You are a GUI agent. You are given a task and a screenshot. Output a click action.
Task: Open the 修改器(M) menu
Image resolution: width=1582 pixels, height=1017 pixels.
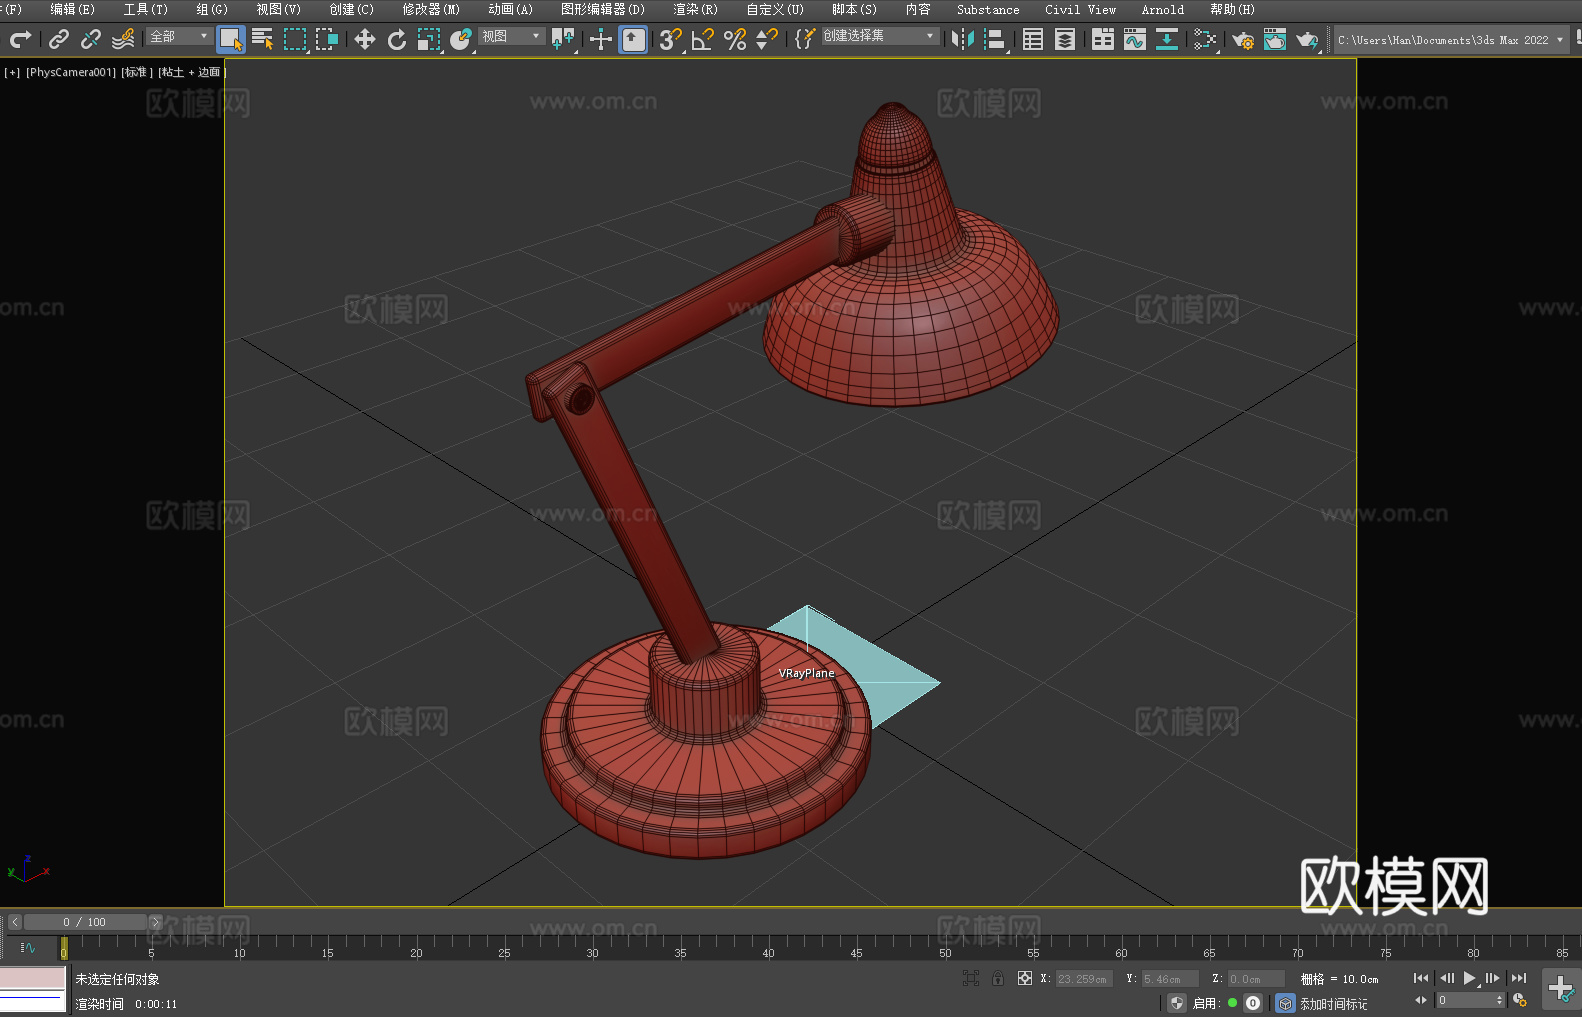(x=431, y=9)
